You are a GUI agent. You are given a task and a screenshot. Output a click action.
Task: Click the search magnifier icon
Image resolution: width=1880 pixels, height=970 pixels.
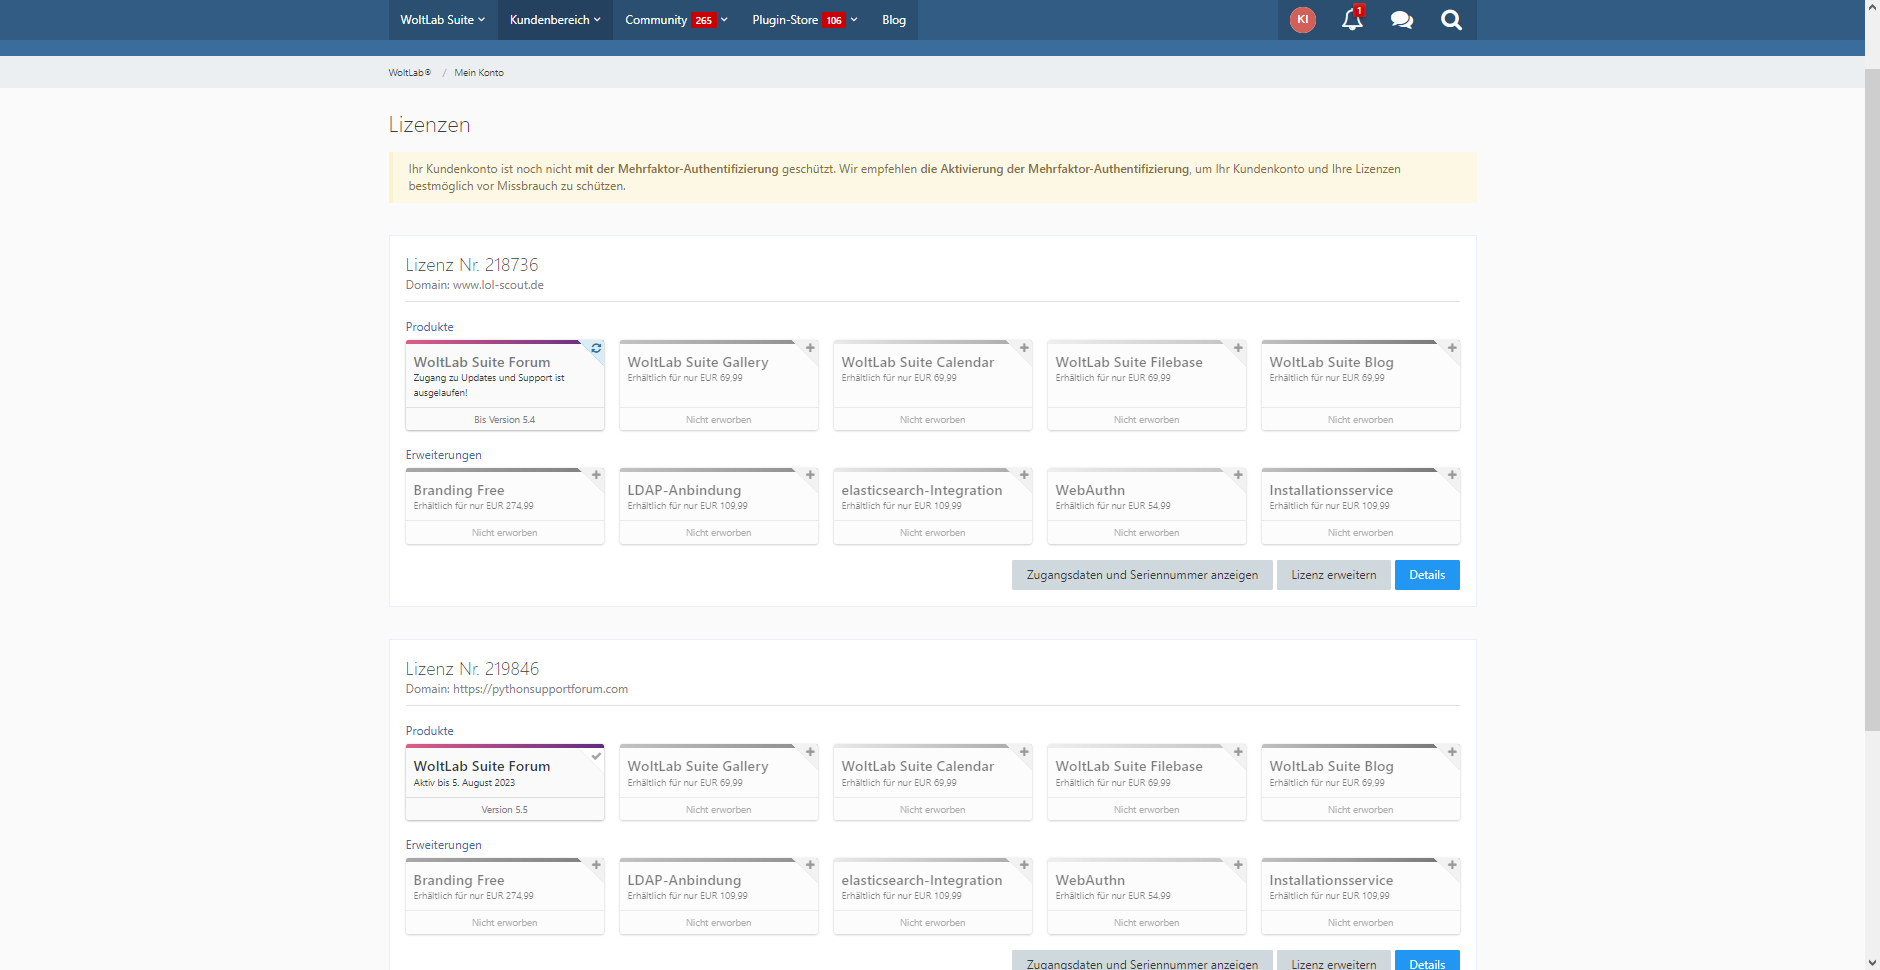point(1451,20)
